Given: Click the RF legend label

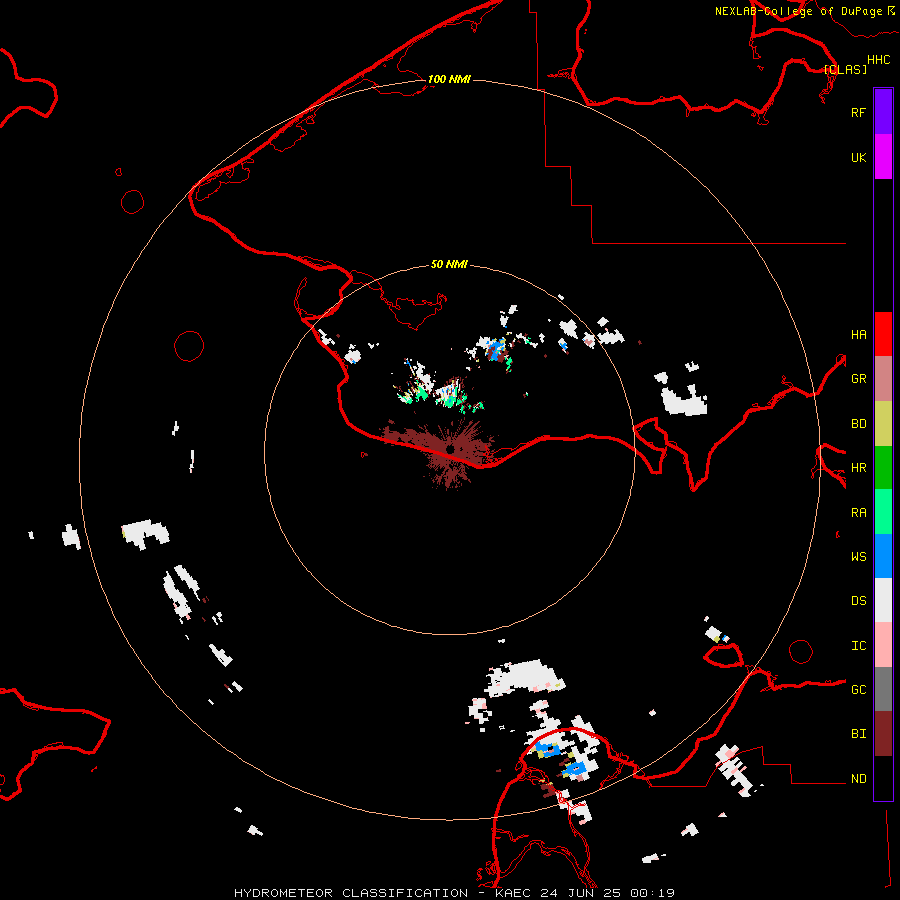Looking at the screenshot, I should (858, 112).
